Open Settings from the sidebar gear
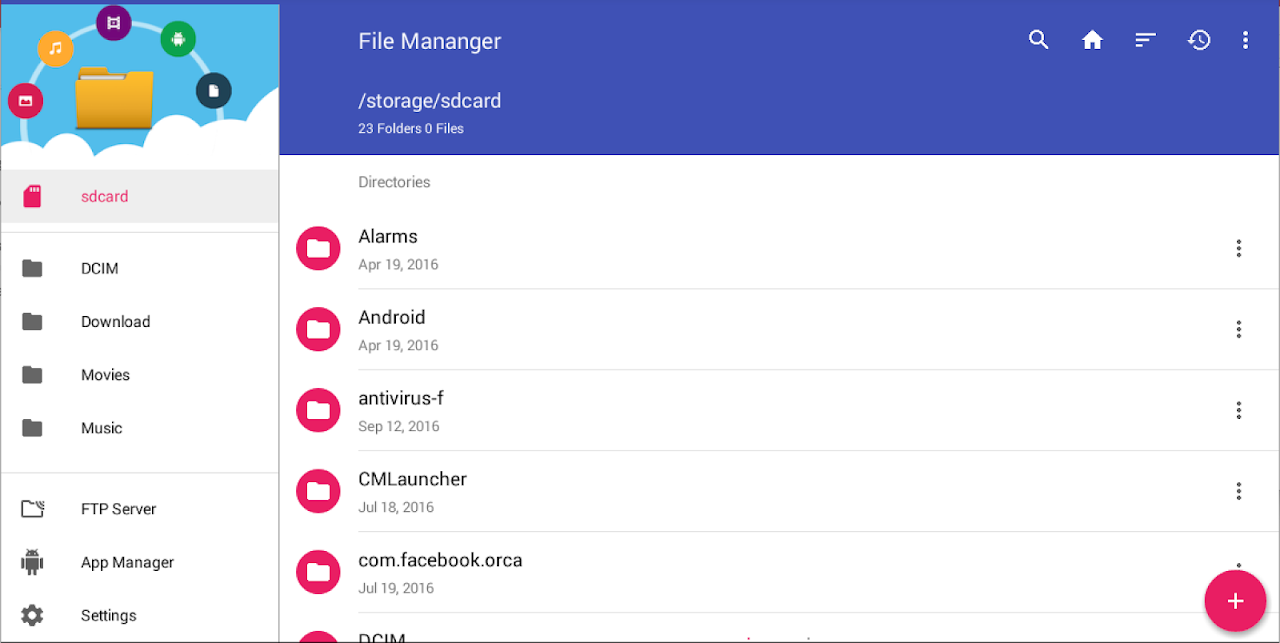 108,615
